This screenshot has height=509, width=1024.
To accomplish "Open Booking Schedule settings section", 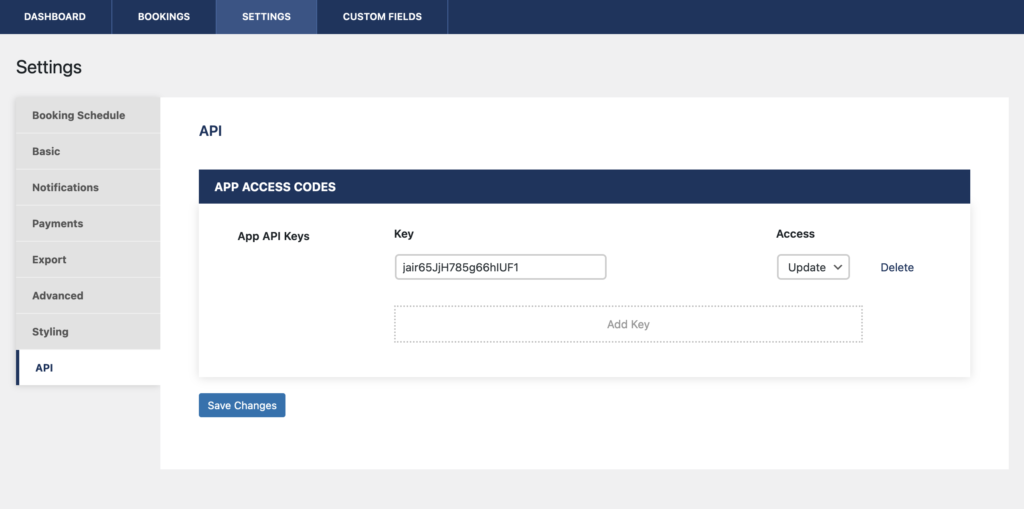I will pyautogui.click(x=88, y=115).
